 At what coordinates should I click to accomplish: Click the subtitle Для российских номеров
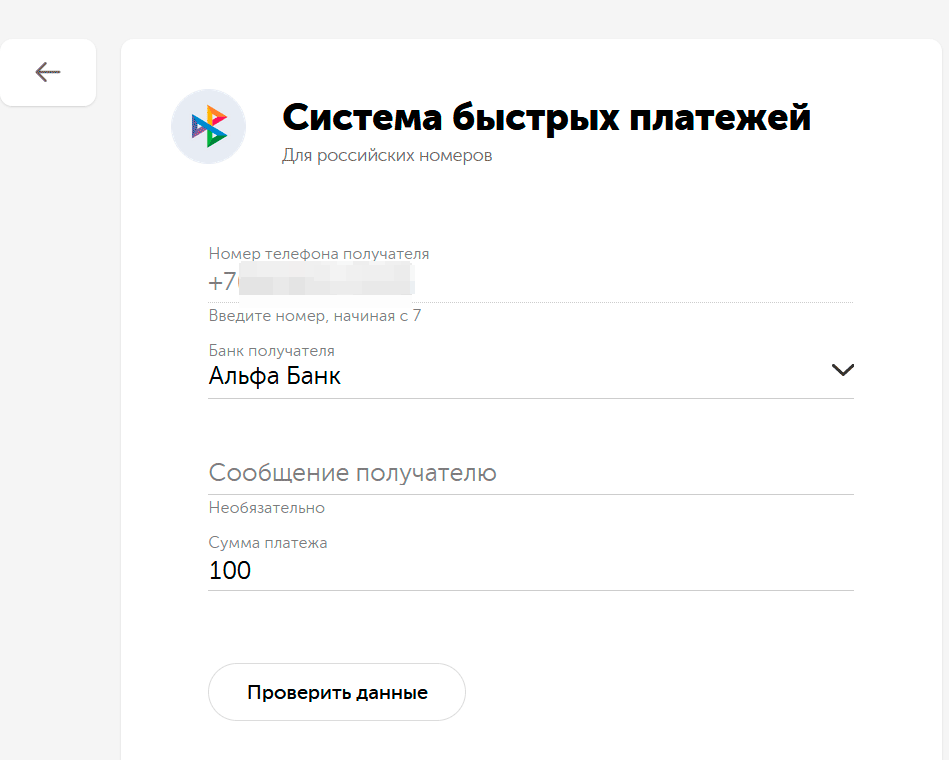click(387, 156)
